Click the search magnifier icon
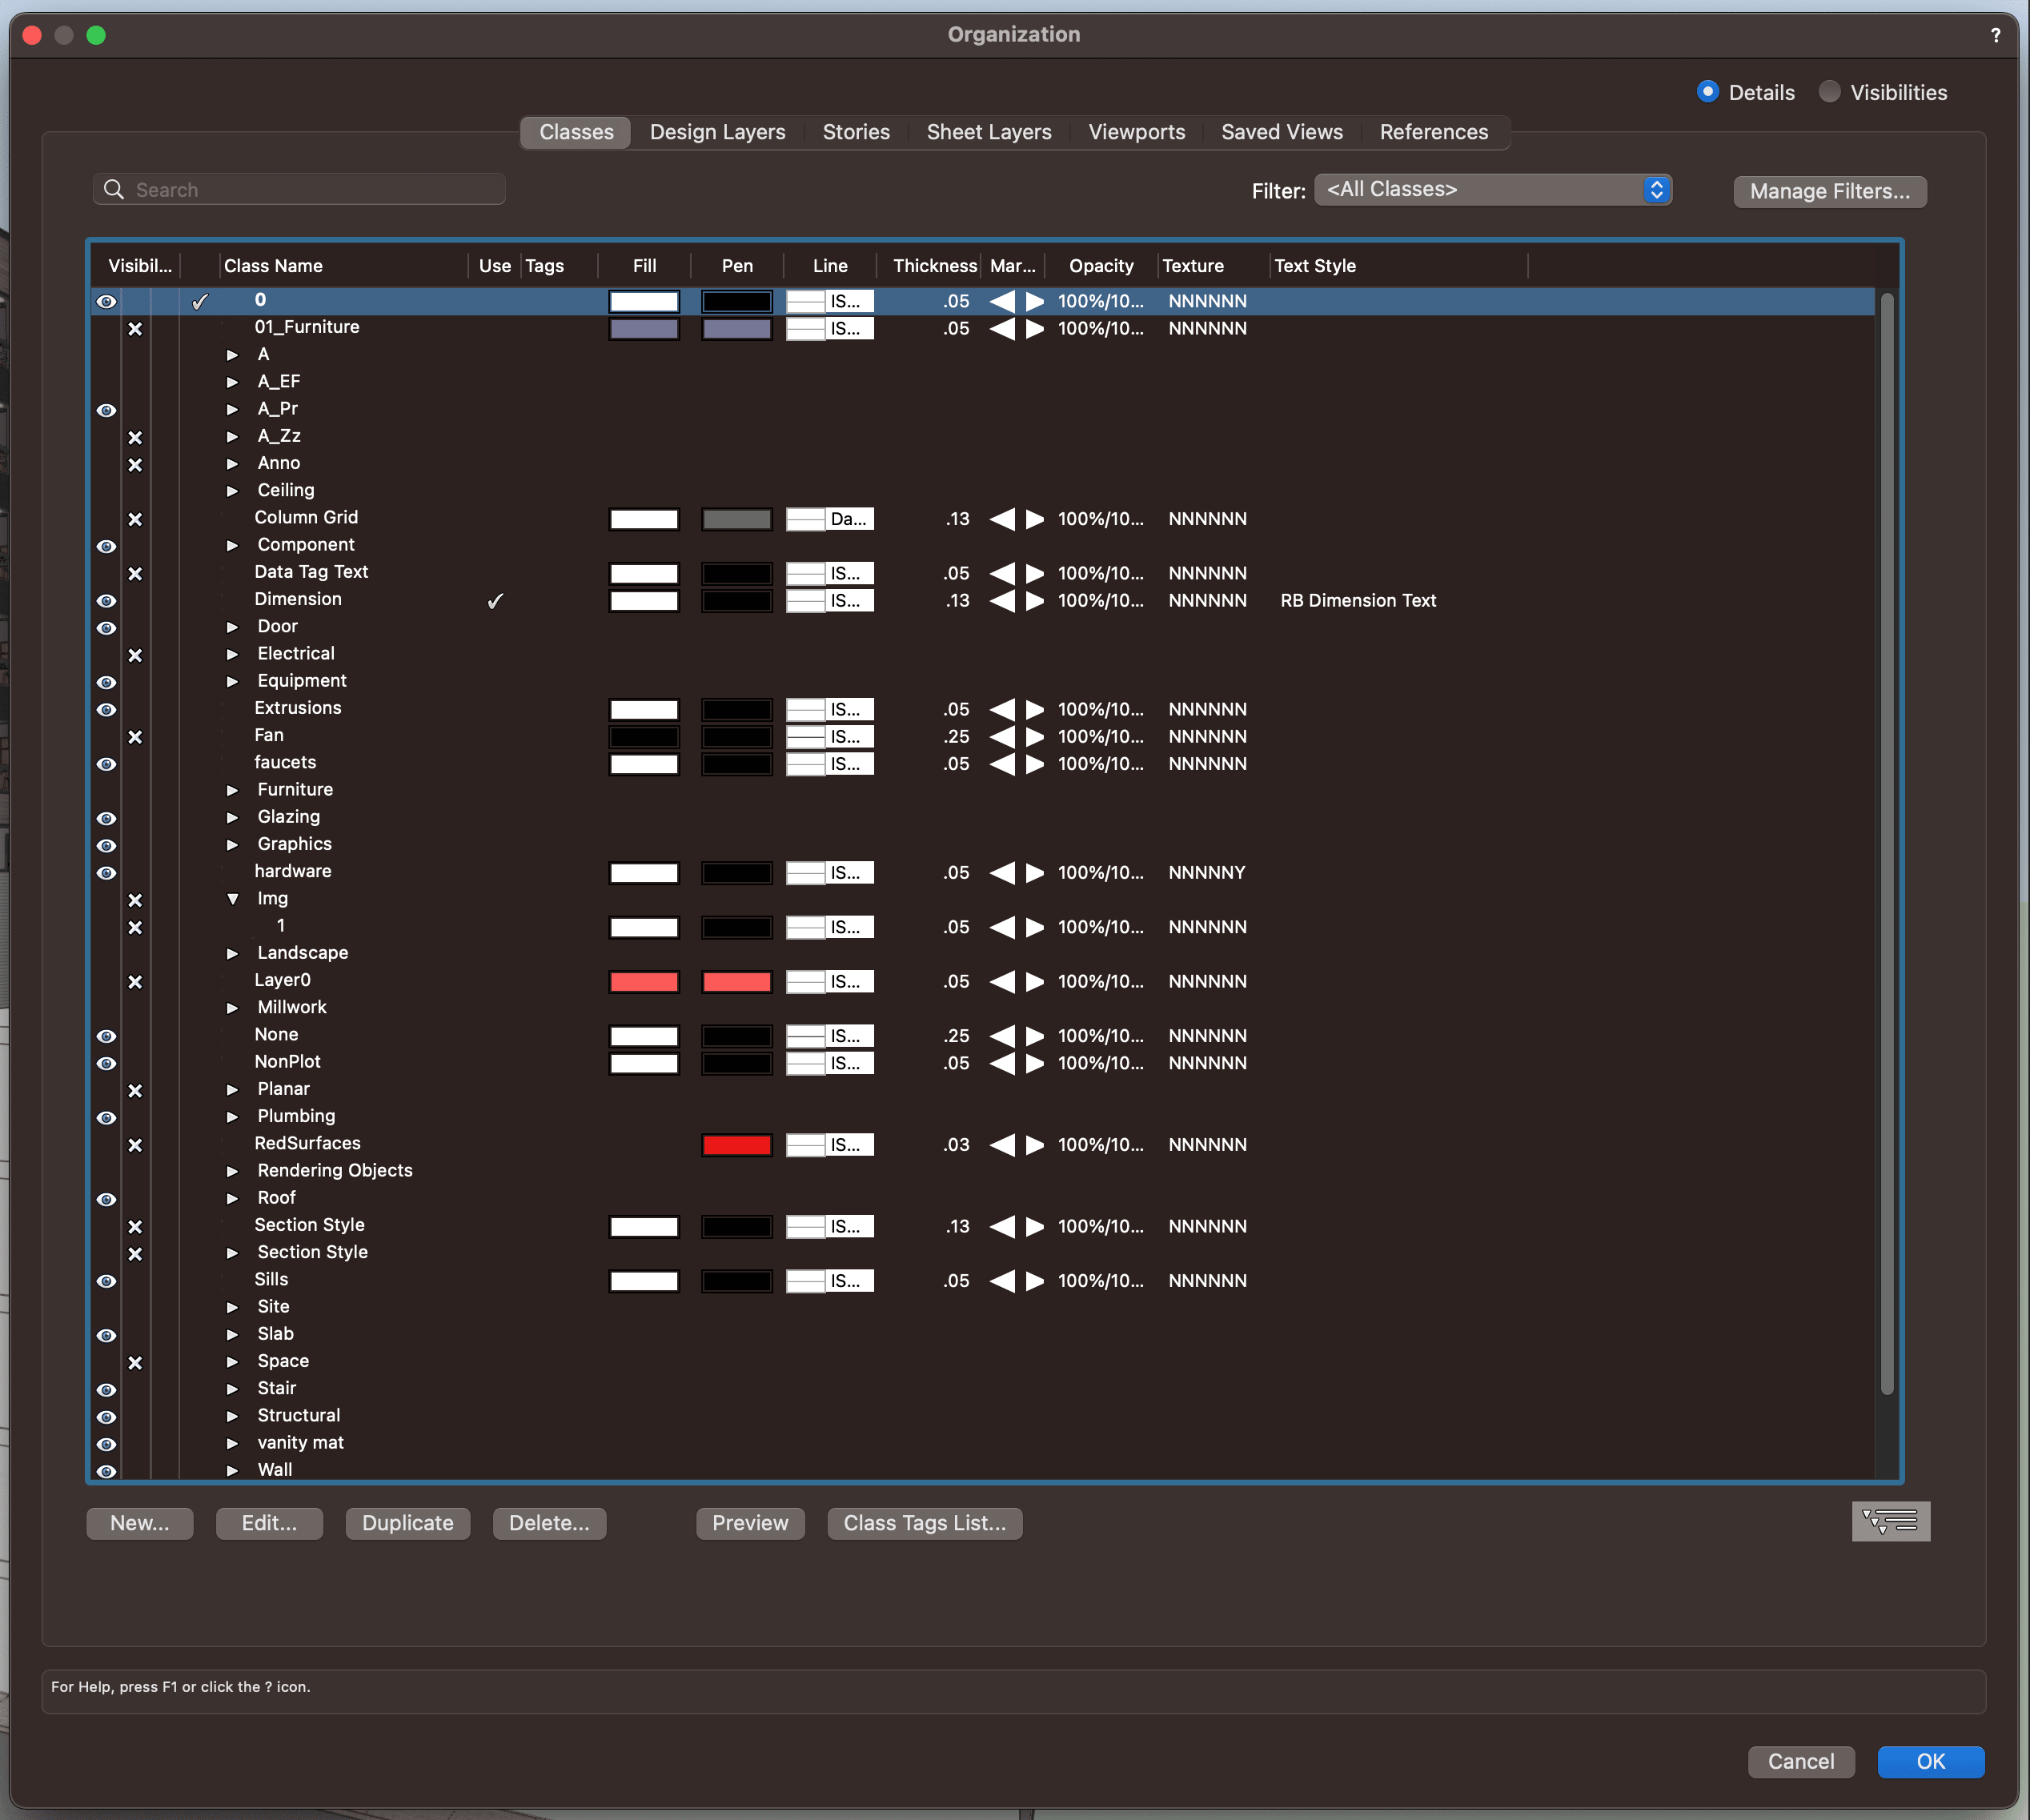Image resolution: width=2030 pixels, height=1820 pixels. (x=114, y=190)
